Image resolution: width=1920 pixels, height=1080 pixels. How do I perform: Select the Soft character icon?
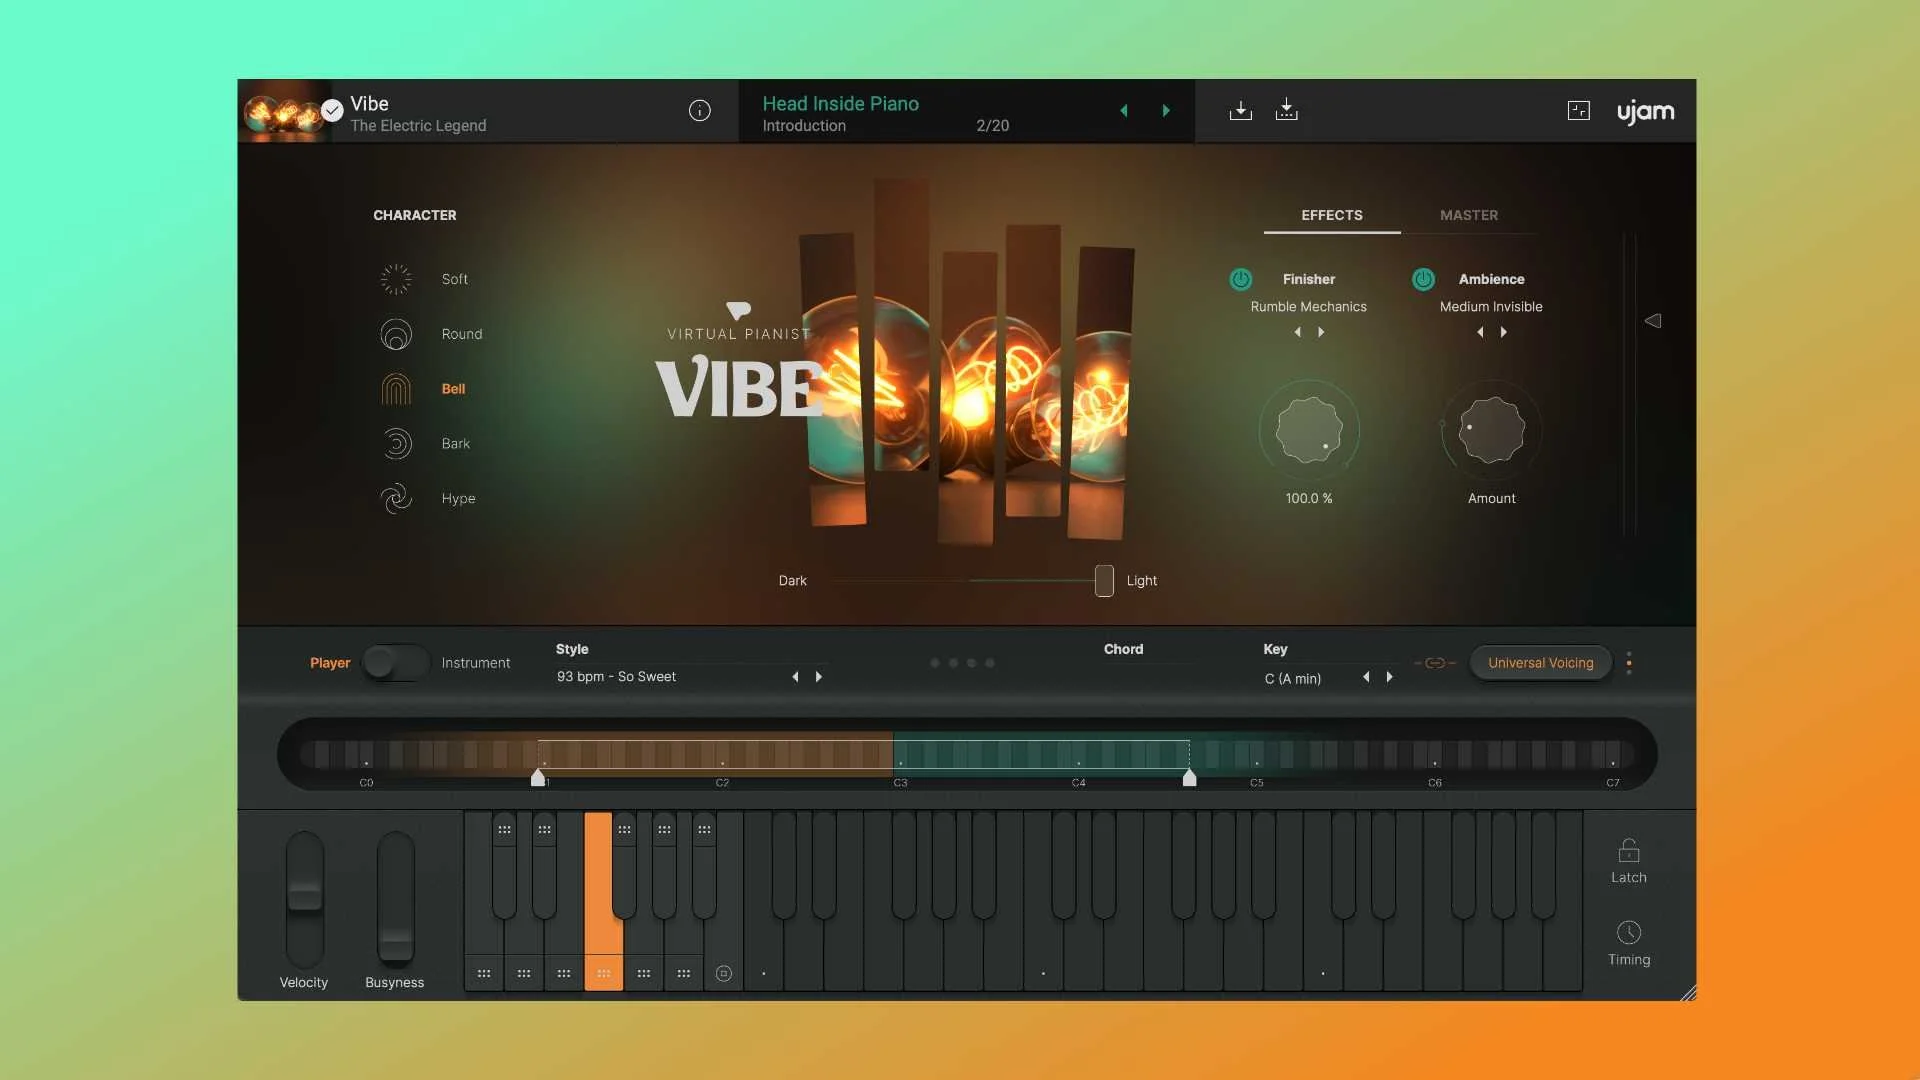(x=396, y=279)
